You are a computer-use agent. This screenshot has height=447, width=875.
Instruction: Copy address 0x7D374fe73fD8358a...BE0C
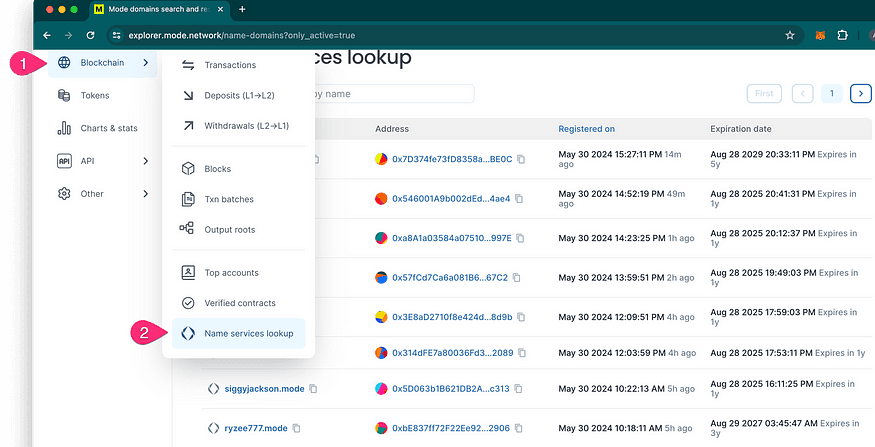(x=521, y=159)
